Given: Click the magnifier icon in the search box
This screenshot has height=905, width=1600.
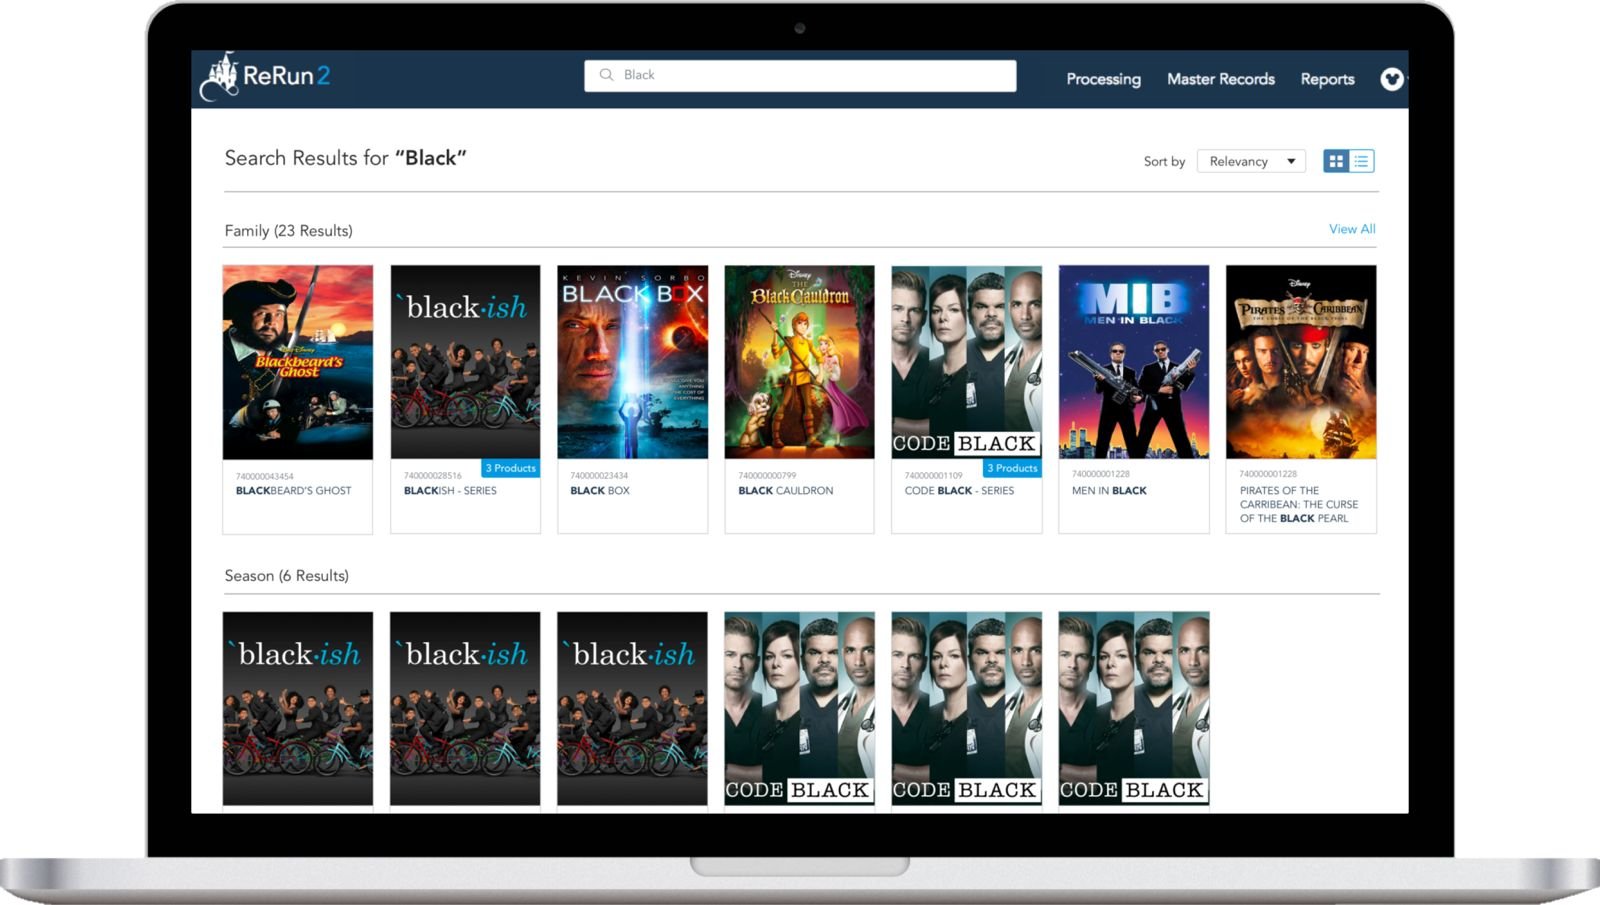Looking at the screenshot, I should click(x=606, y=75).
